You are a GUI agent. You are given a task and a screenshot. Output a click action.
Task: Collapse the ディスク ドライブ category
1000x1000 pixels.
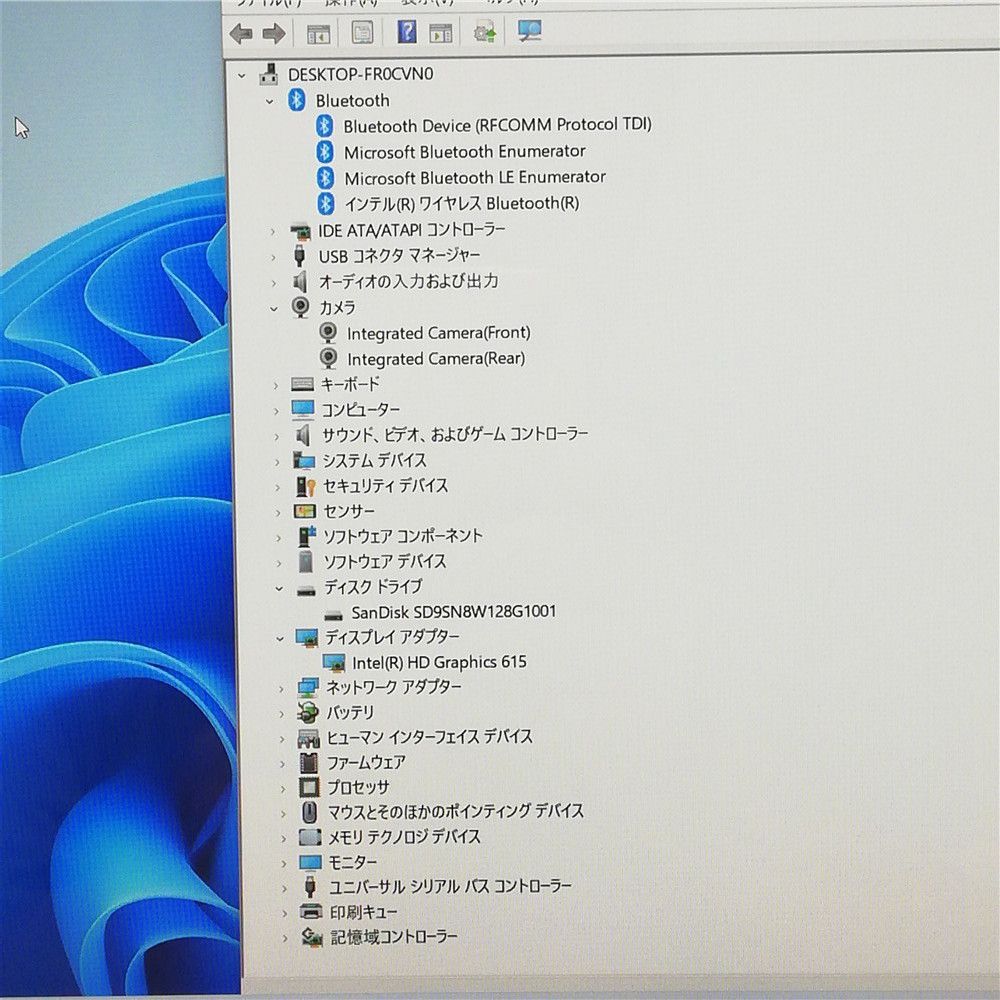[x=279, y=587]
